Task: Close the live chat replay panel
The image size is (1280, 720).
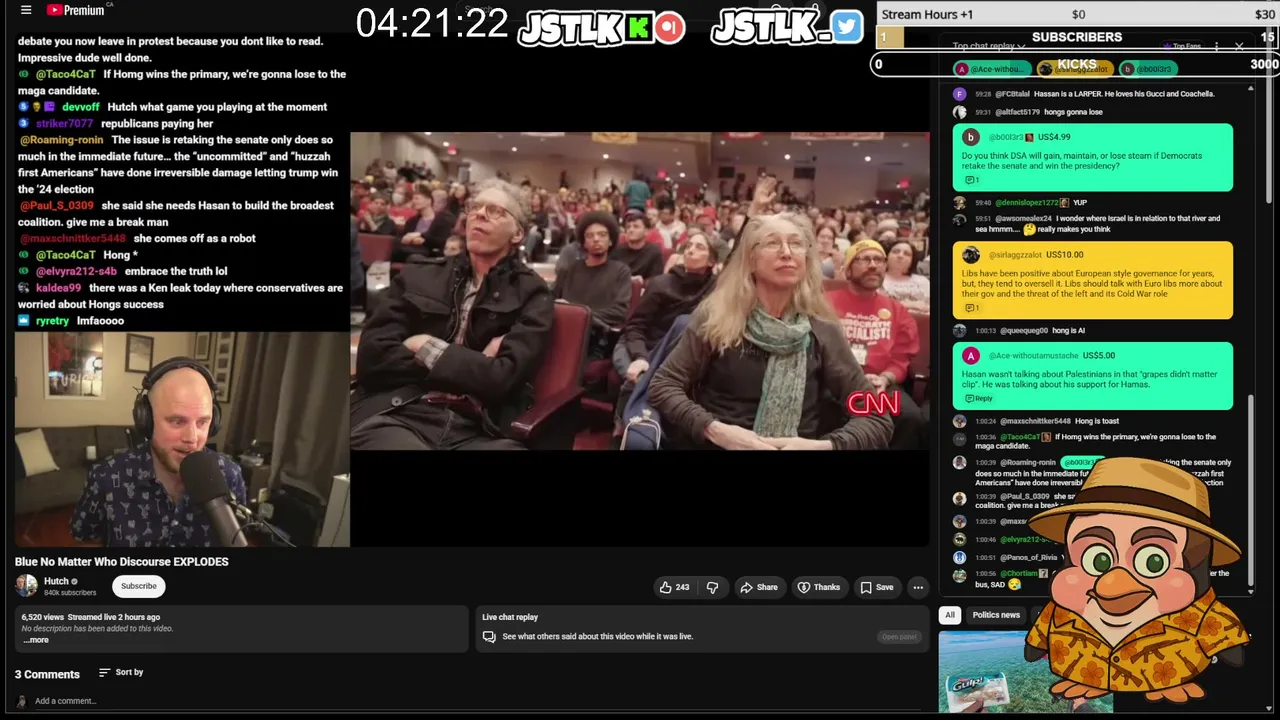Action: (1239, 46)
